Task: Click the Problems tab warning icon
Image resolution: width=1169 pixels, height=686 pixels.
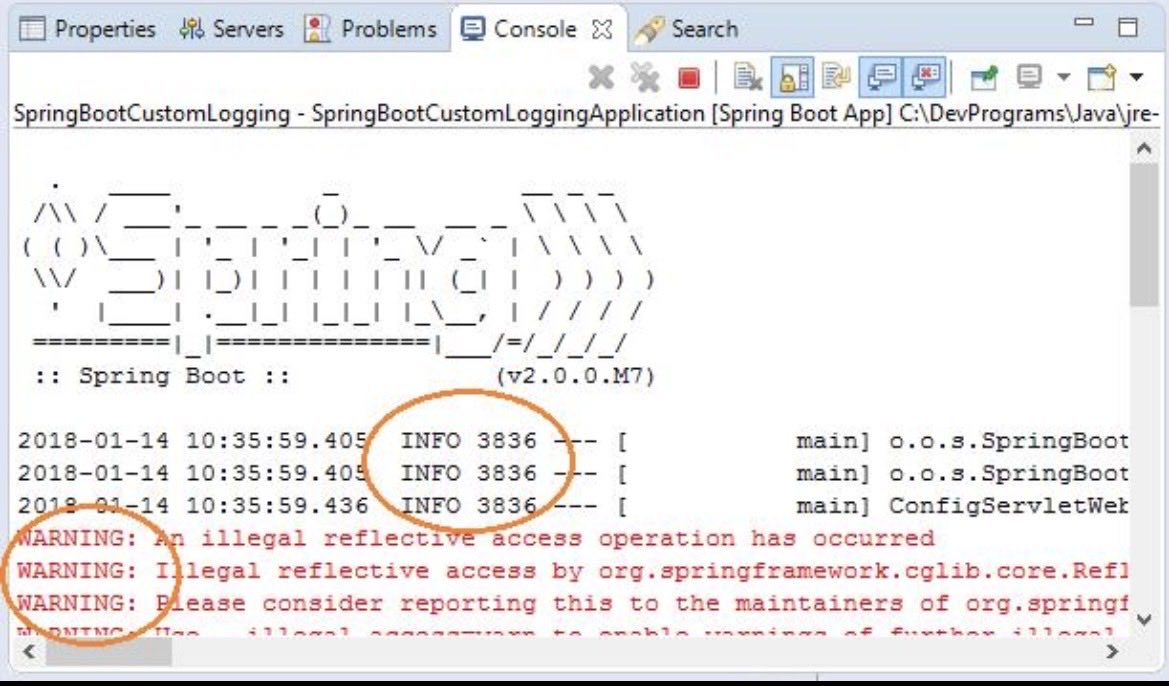Action: 317,29
